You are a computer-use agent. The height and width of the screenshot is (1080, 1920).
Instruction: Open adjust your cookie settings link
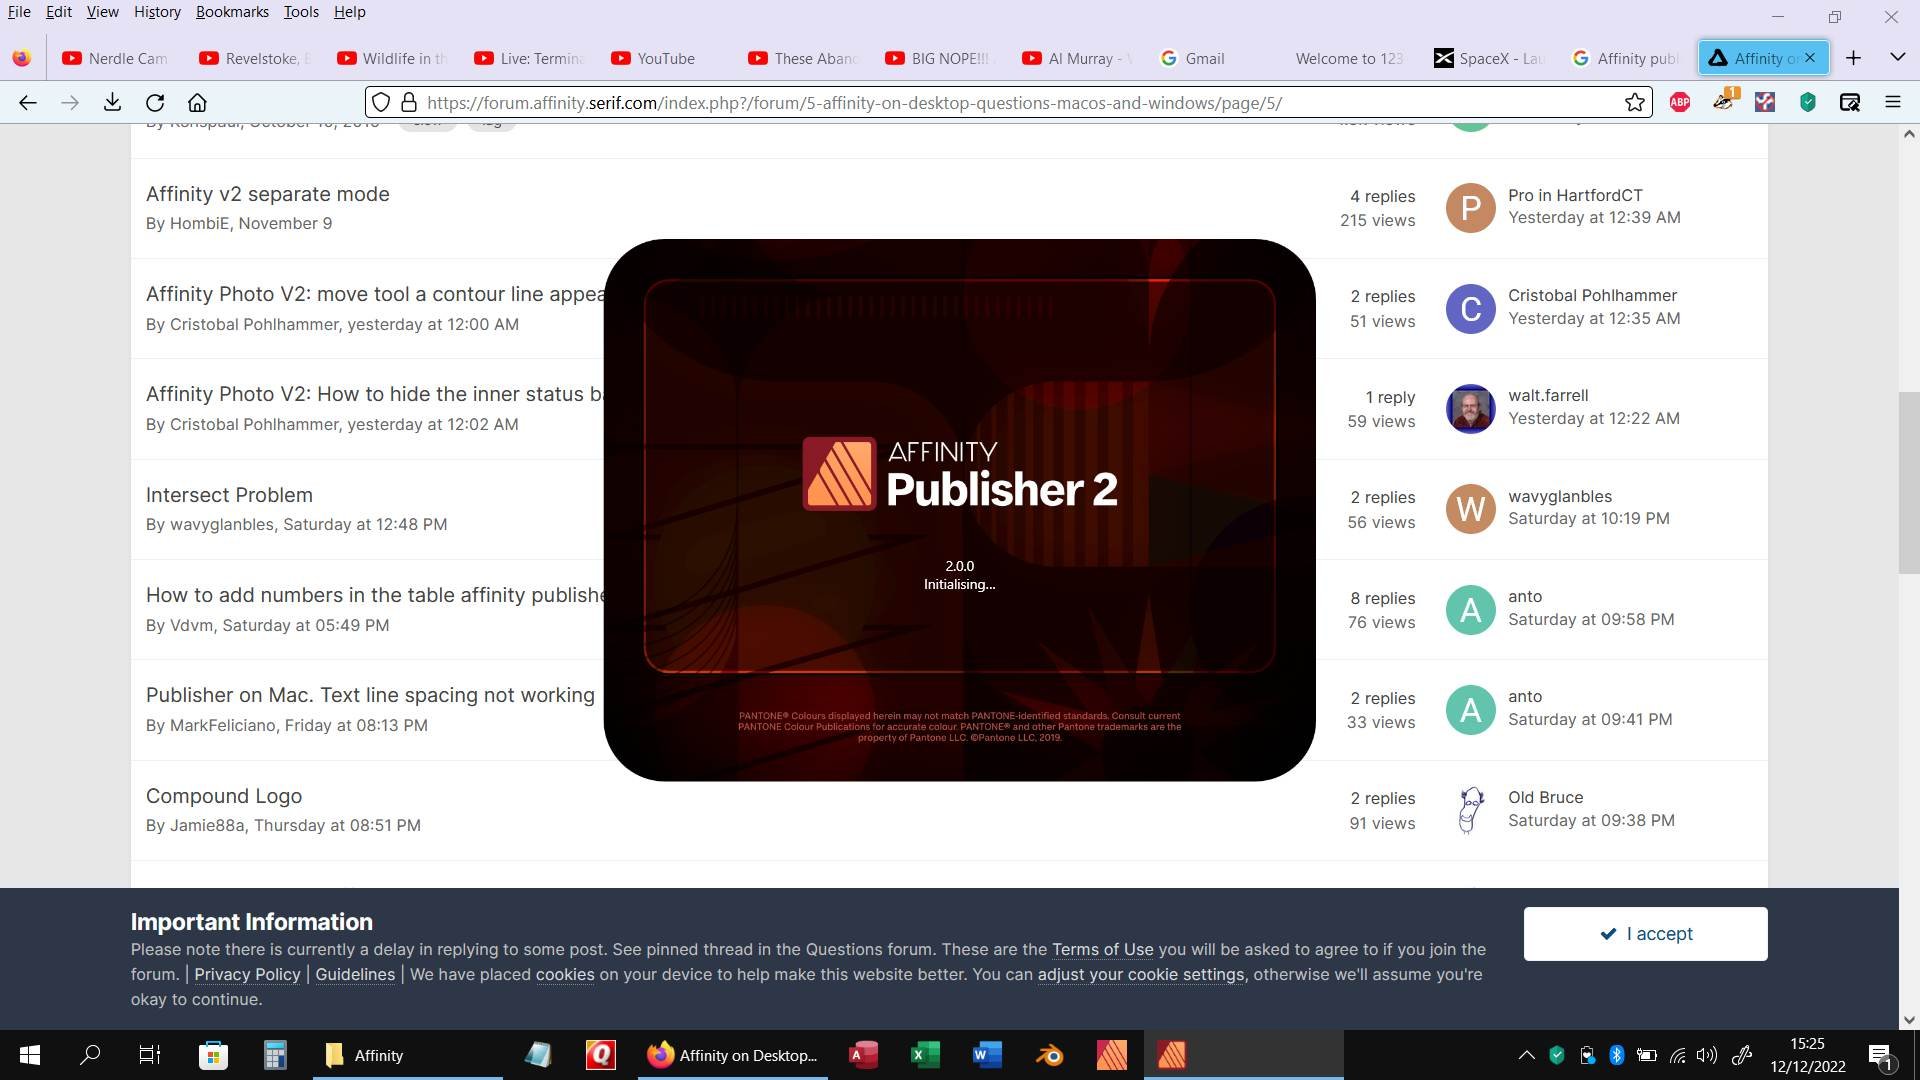coord(1141,975)
